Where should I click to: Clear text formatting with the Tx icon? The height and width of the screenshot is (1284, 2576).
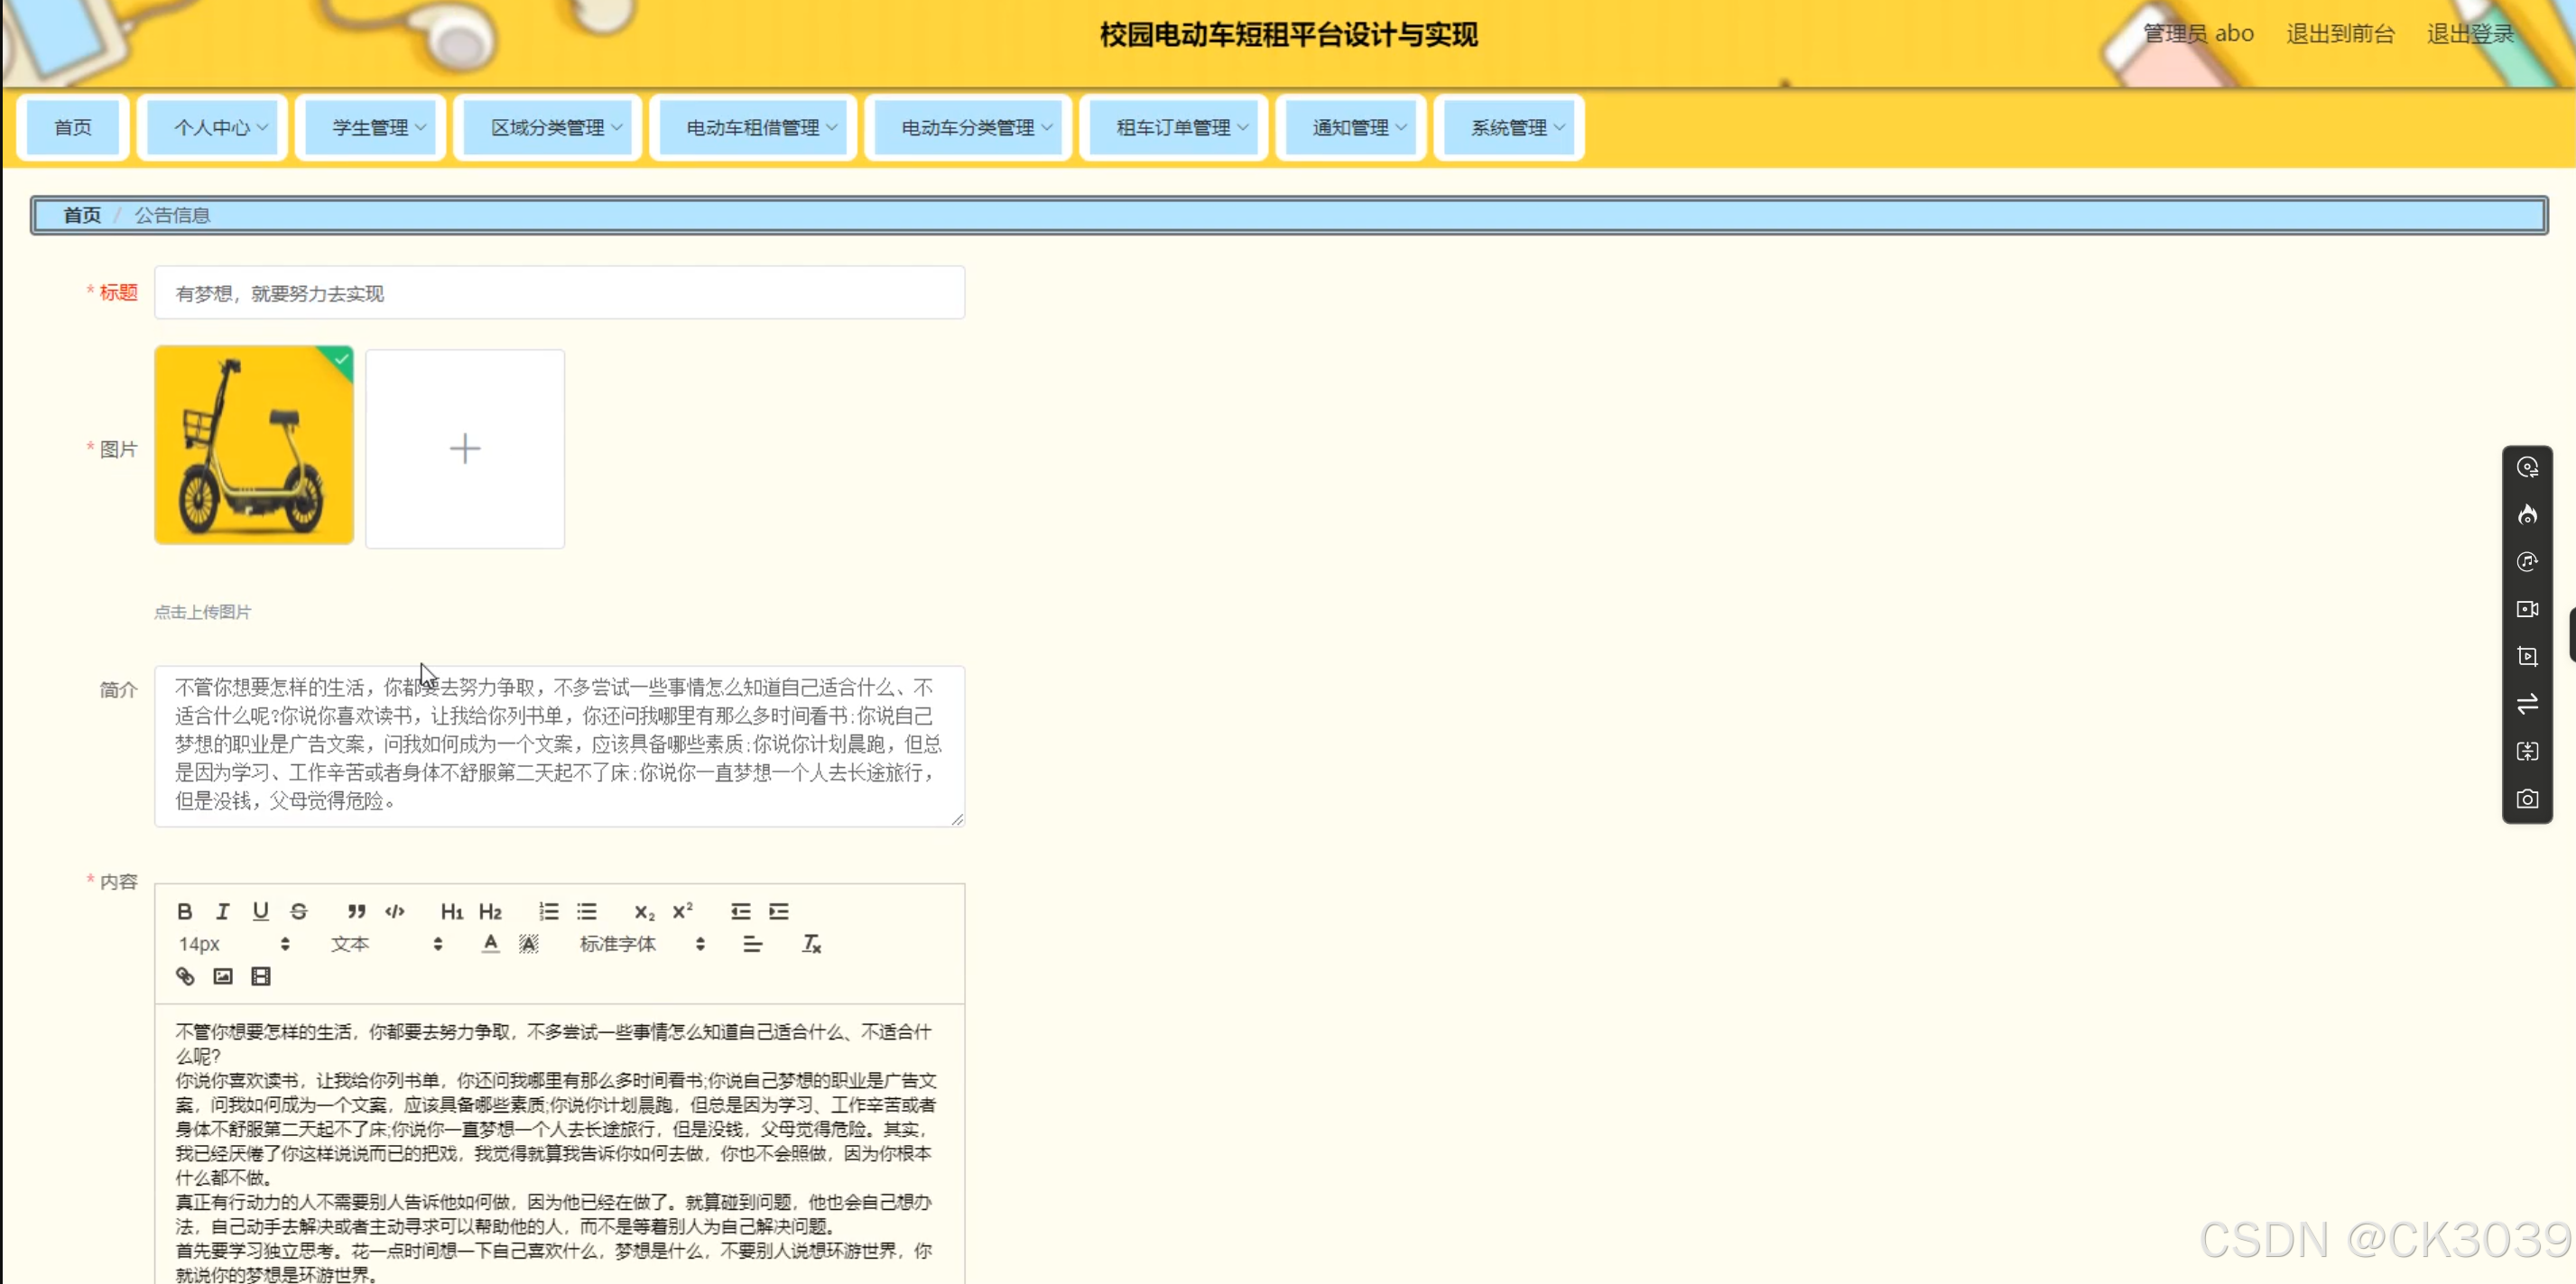click(x=811, y=943)
